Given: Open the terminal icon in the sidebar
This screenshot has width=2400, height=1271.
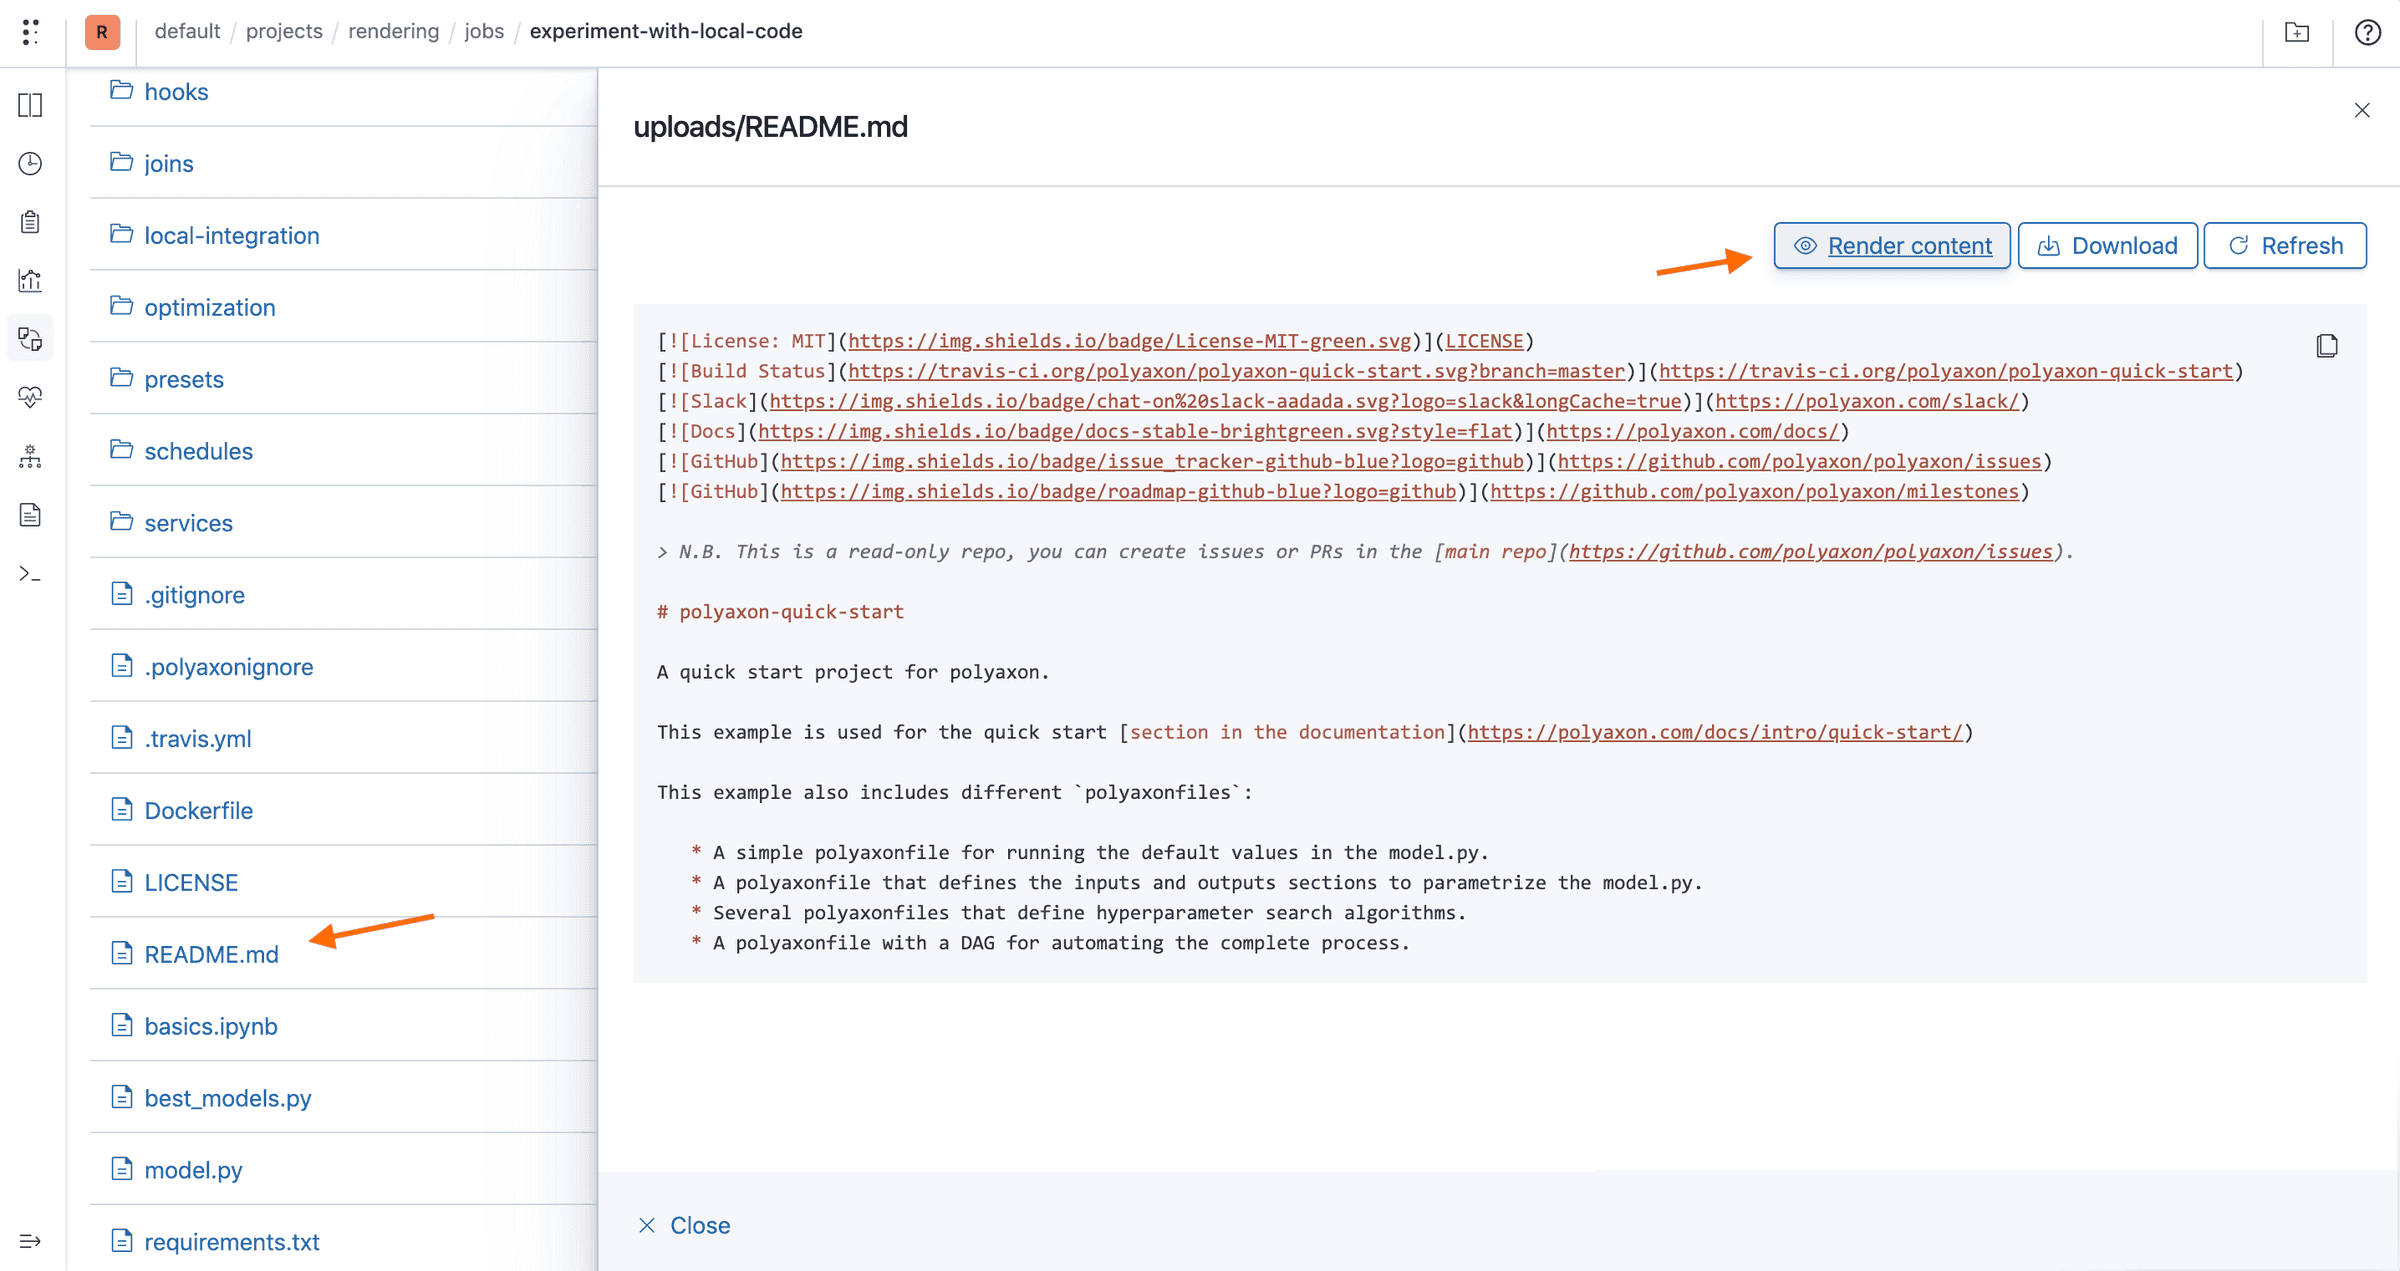Looking at the screenshot, I should 30,575.
